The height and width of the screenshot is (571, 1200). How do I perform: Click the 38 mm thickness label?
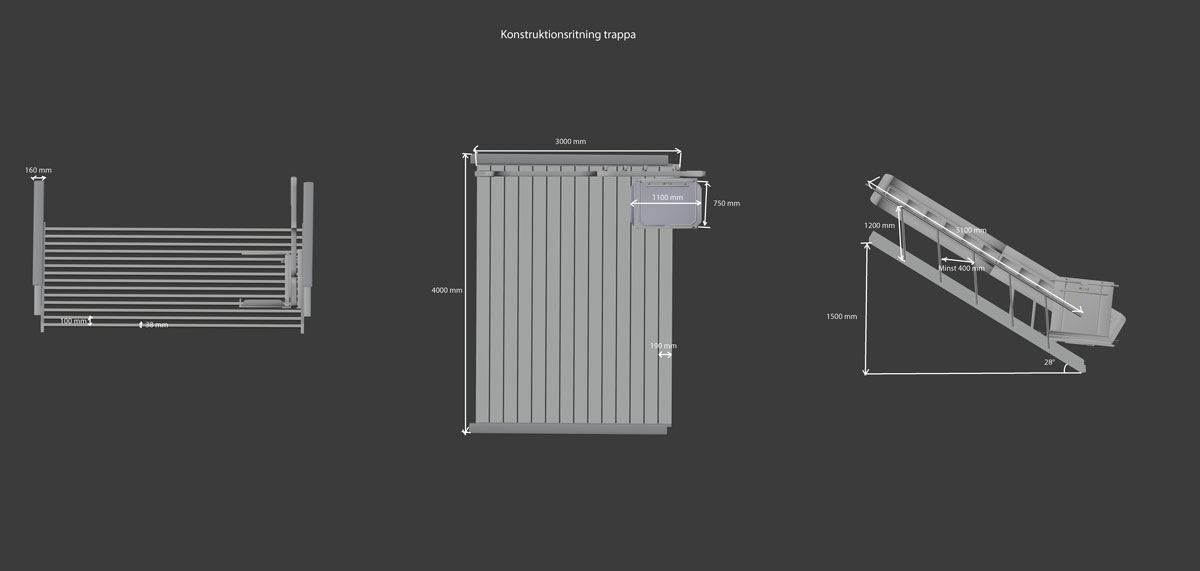pos(156,325)
